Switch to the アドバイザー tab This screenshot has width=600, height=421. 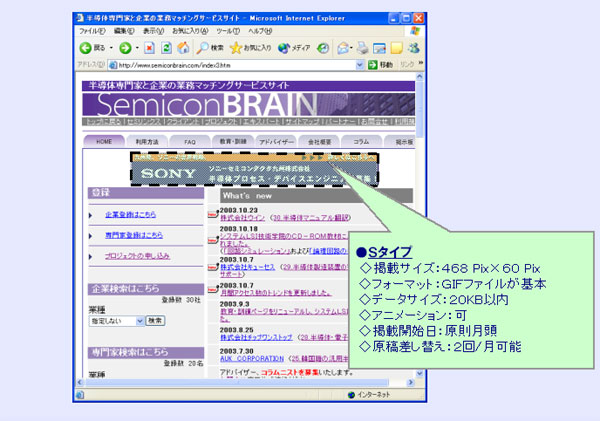point(276,141)
